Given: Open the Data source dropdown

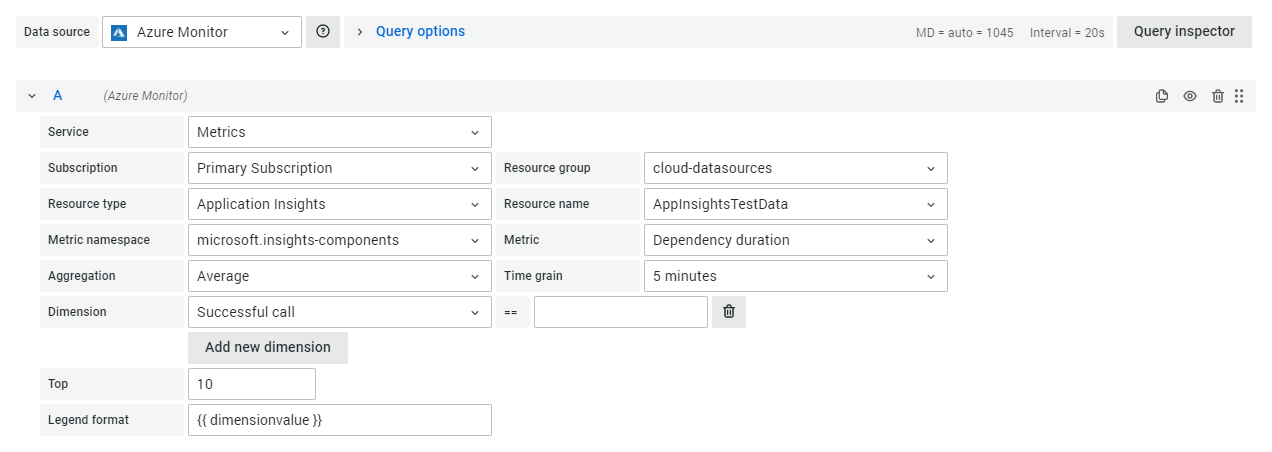Looking at the screenshot, I should pyautogui.click(x=202, y=32).
